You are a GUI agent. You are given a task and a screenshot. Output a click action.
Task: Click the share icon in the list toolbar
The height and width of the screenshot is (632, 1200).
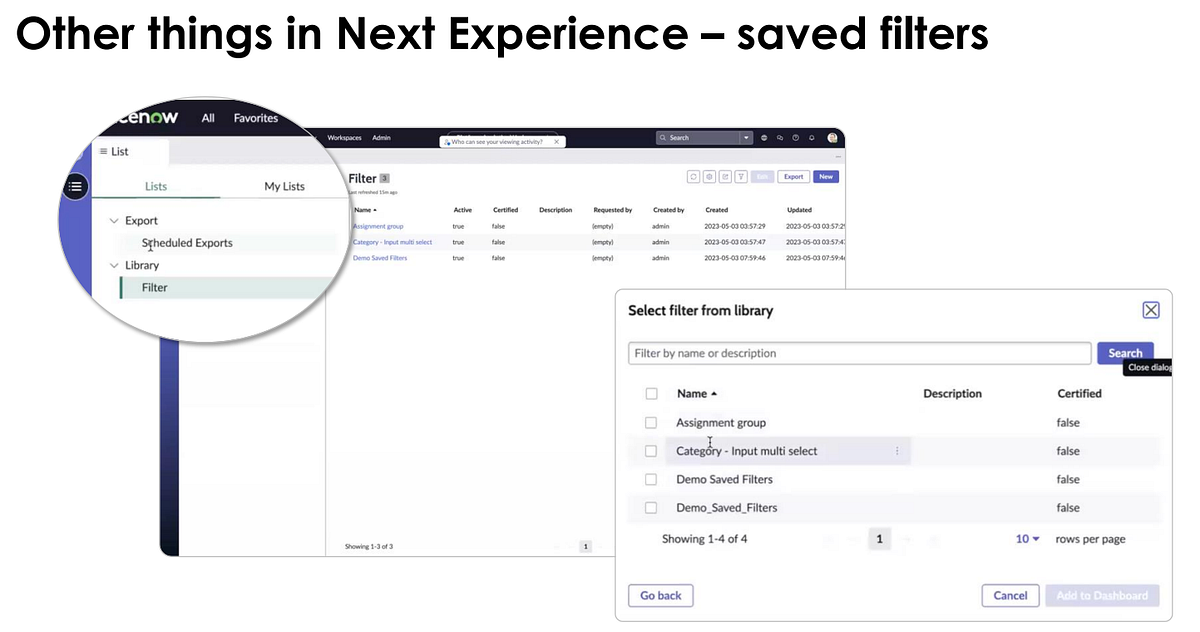pos(723,176)
